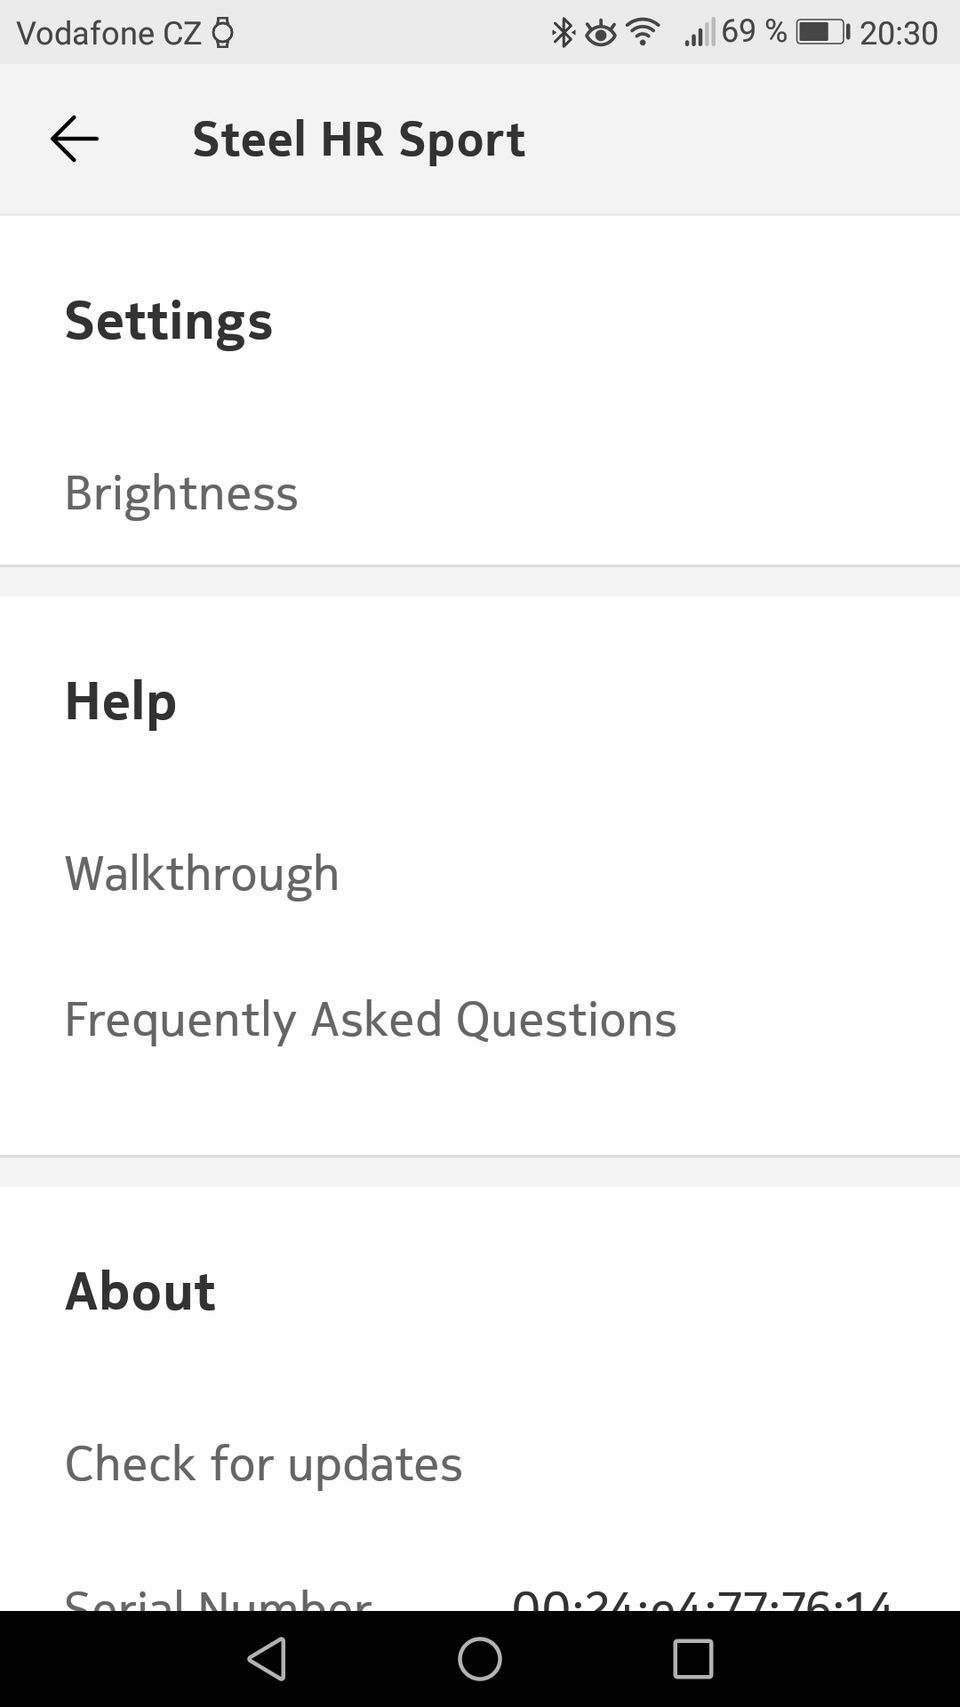Open the Brightness setting
960x1707 pixels.
pos(181,492)
